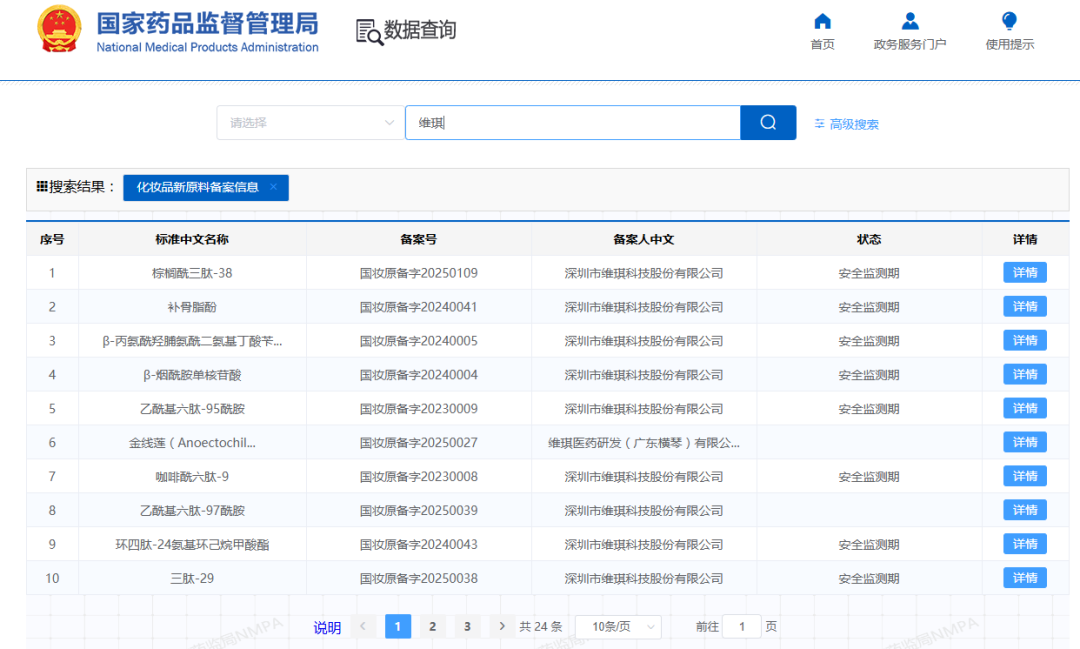
Task: Click the 标准中文名称 column header
Action: point(192,239)
